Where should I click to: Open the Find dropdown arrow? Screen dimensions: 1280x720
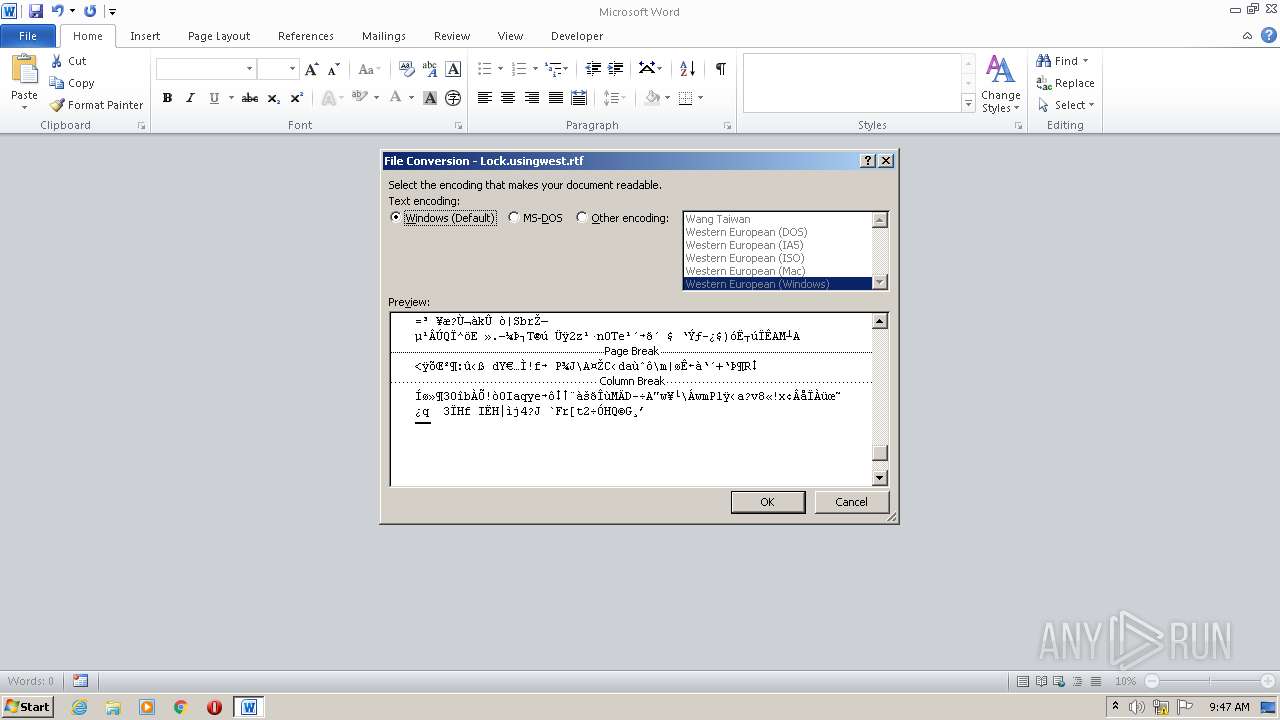pyautogui.click(x=1086, y=61)
